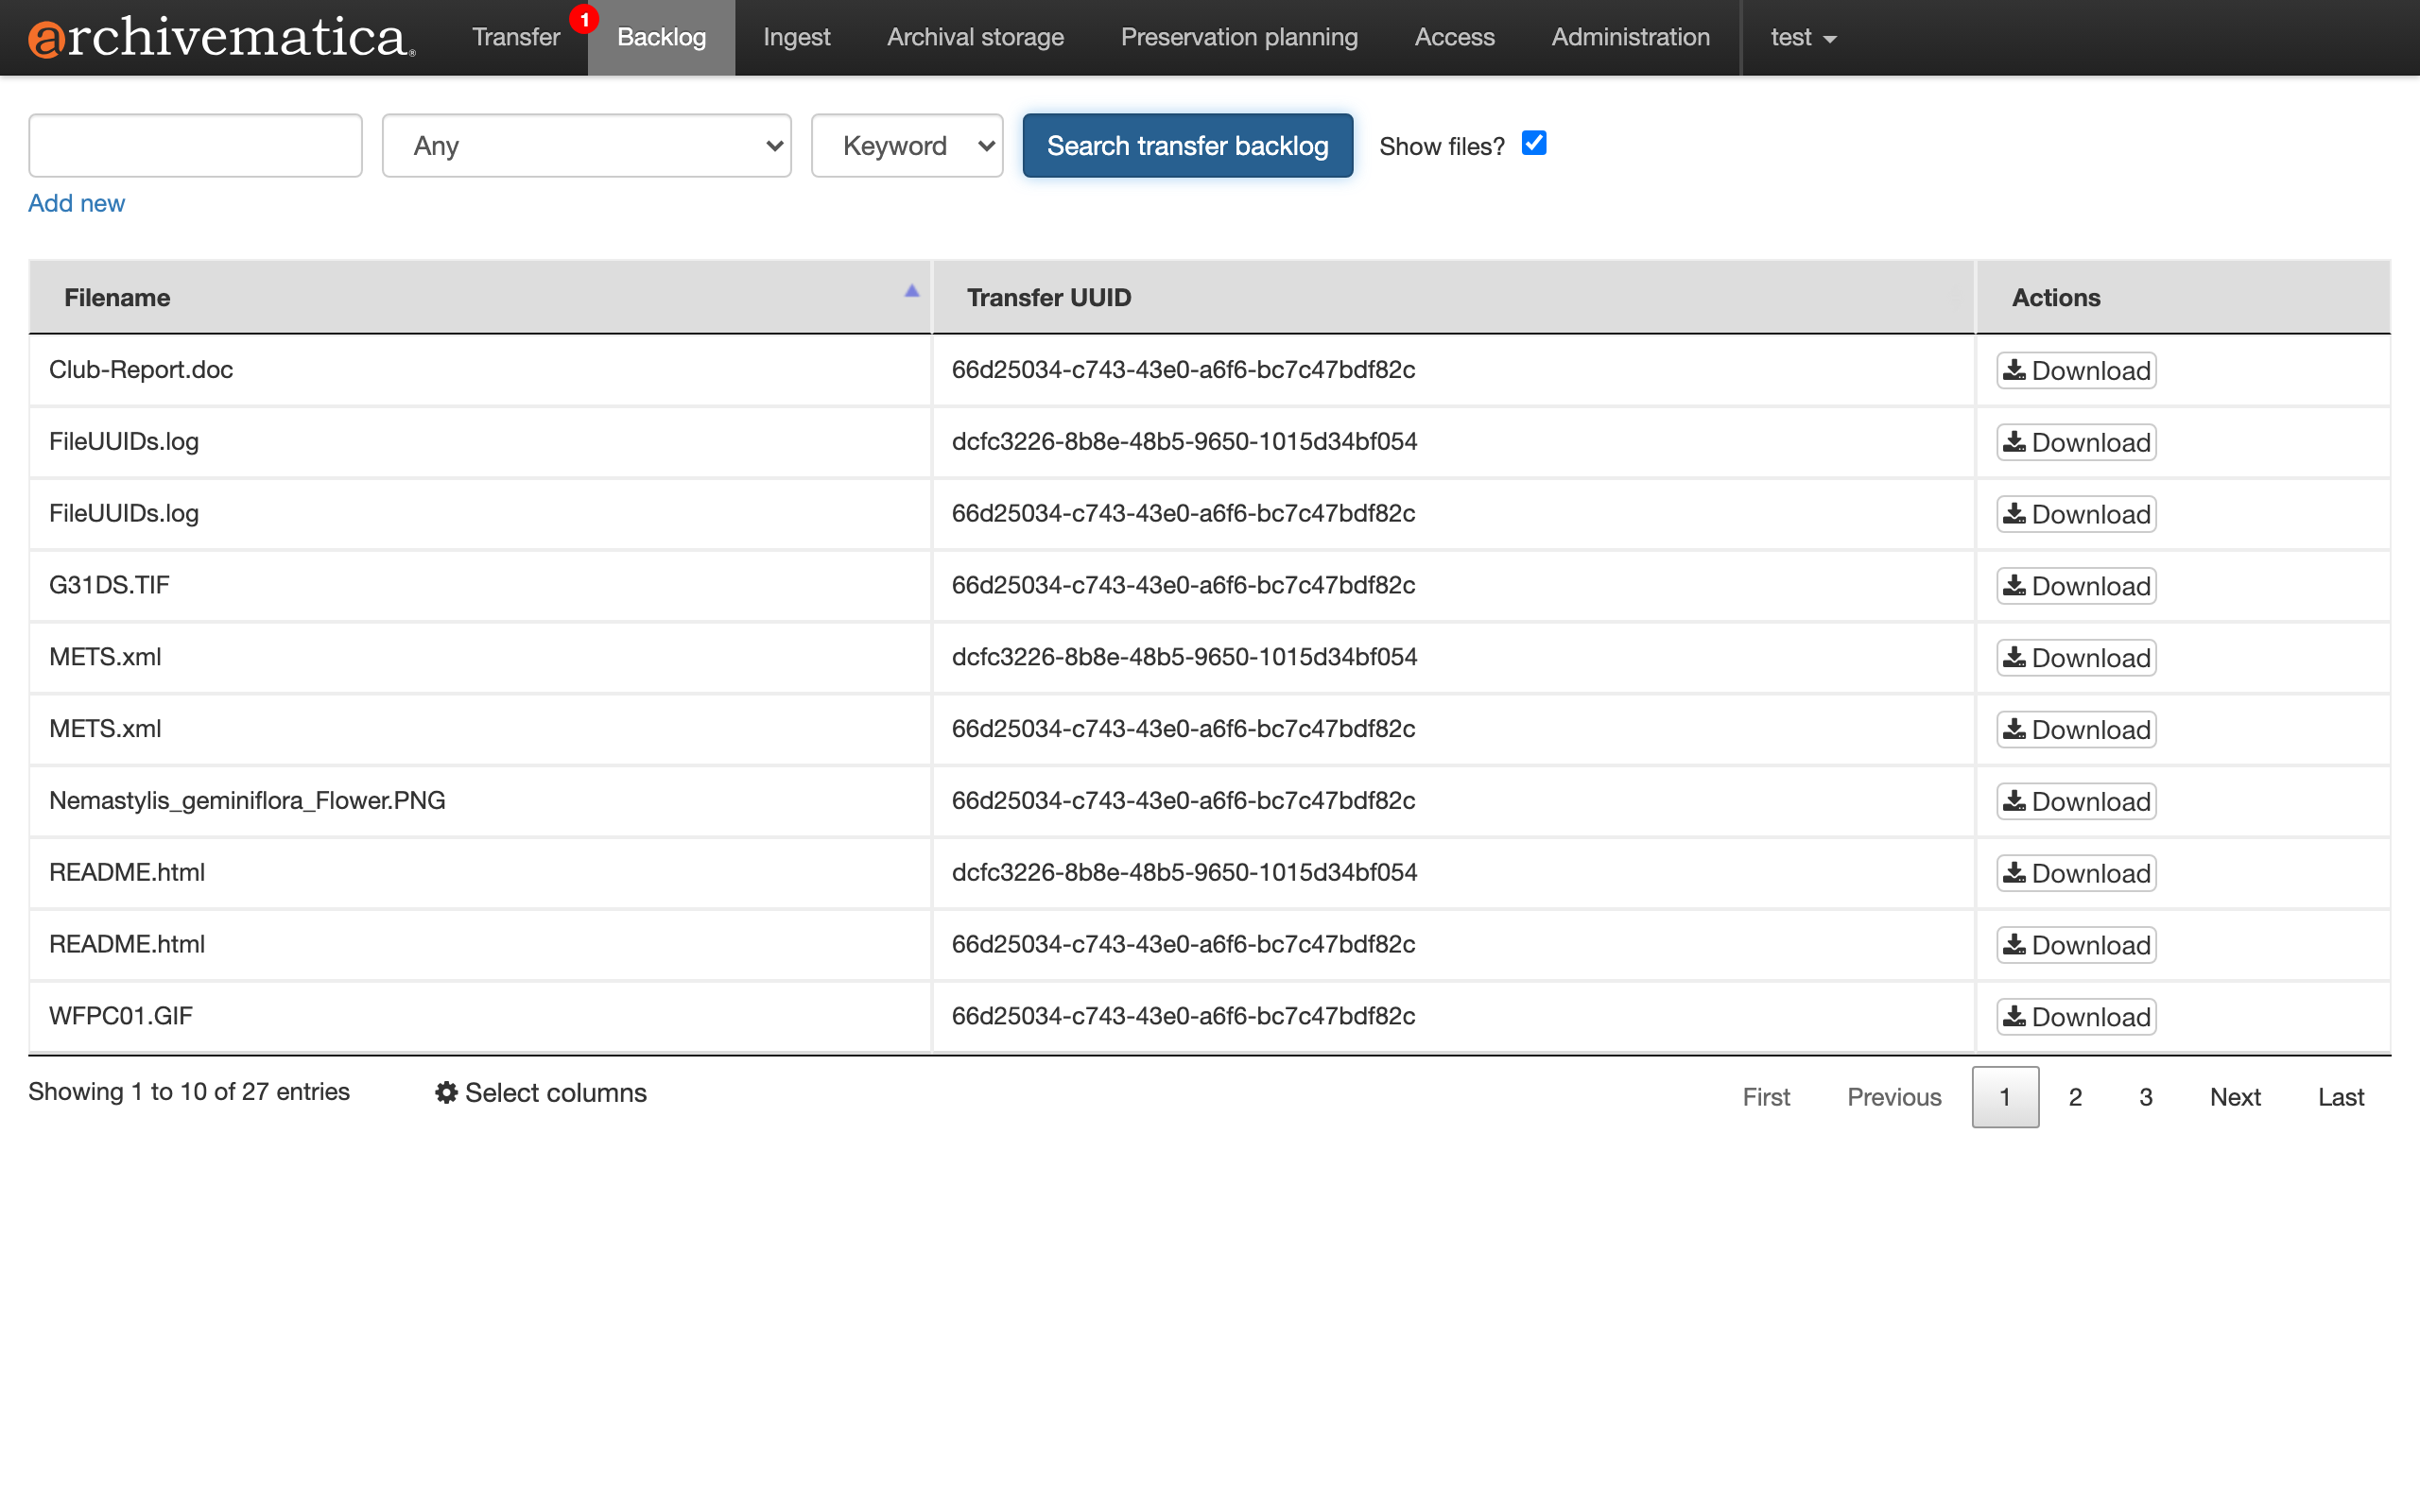Click the G31DS.TIF filename cell
This screenshot has width=2420, height=1512.
tap(480, 585)
